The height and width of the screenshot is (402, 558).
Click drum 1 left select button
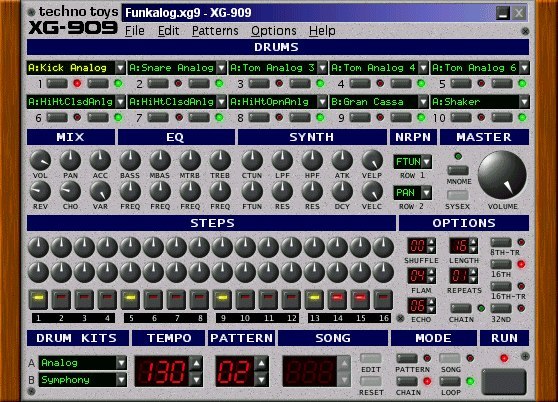click(57, 84)
